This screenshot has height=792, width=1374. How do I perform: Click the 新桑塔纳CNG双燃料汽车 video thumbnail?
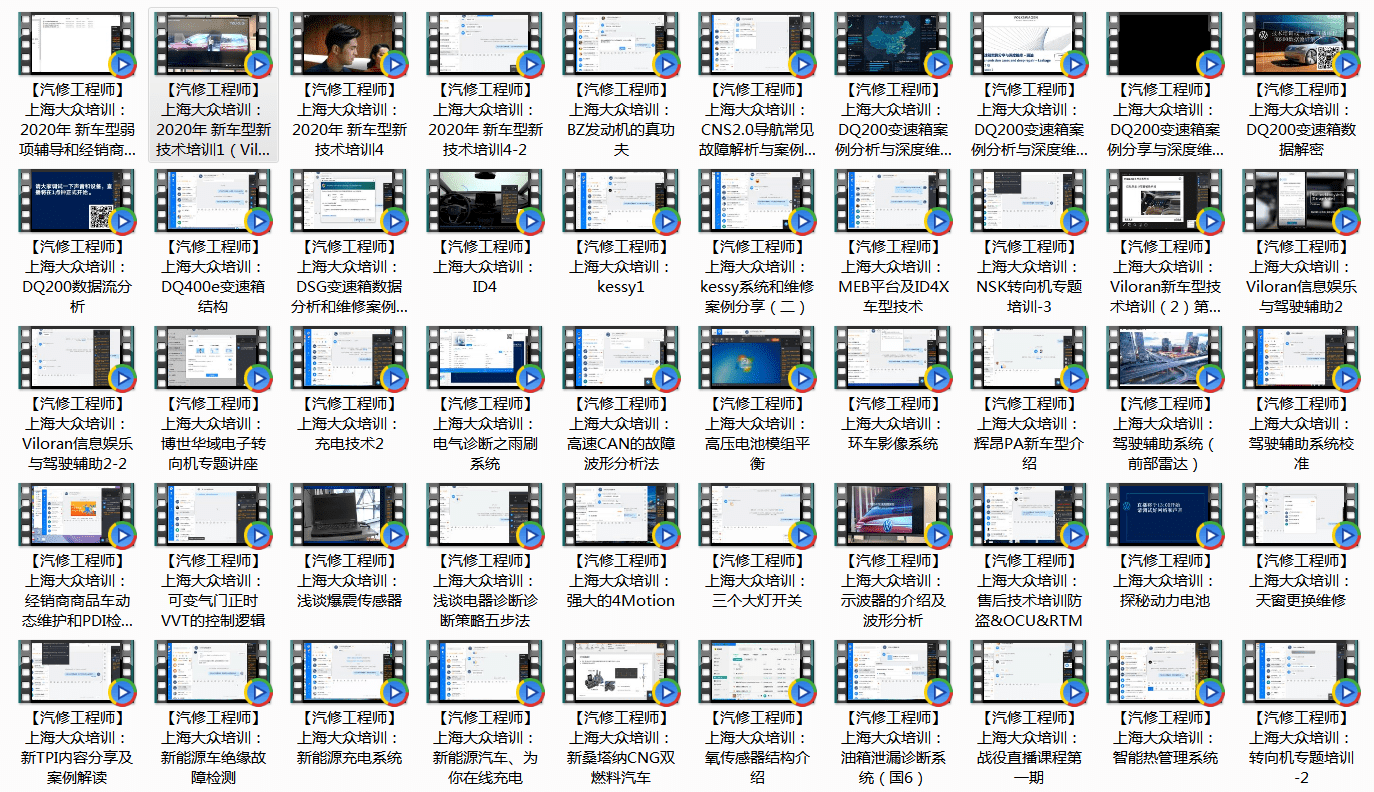coord(620,673)
